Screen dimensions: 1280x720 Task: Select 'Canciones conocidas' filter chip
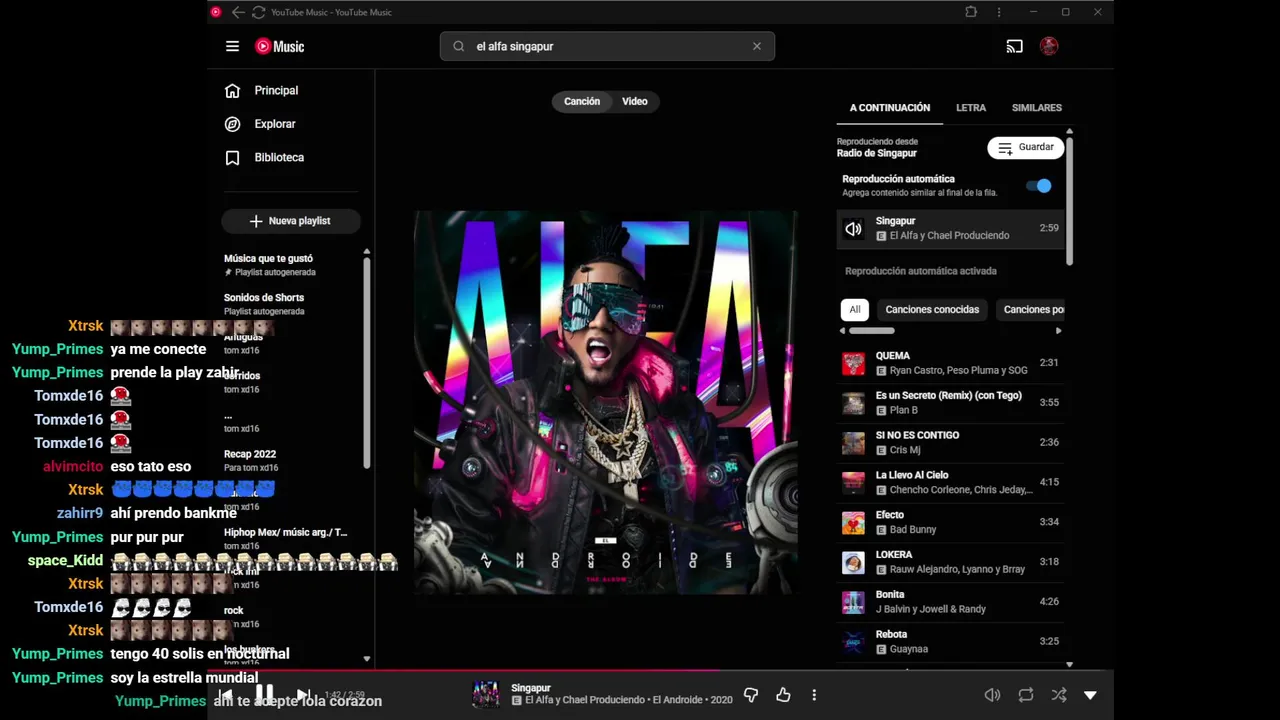click(x=932, y=310)
